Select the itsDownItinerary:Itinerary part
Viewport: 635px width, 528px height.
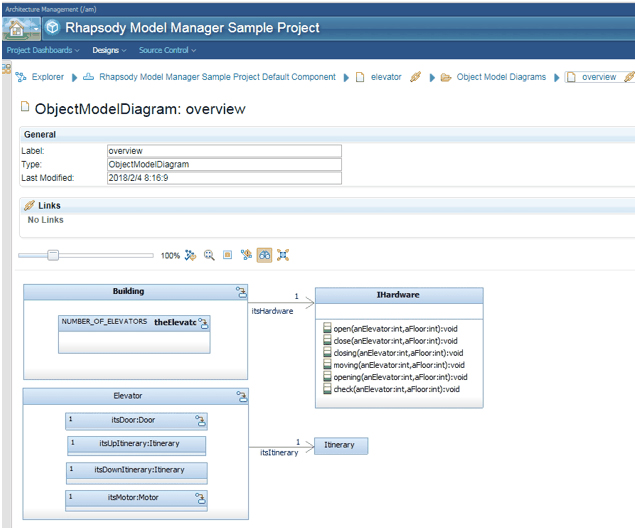coord(137,473)
